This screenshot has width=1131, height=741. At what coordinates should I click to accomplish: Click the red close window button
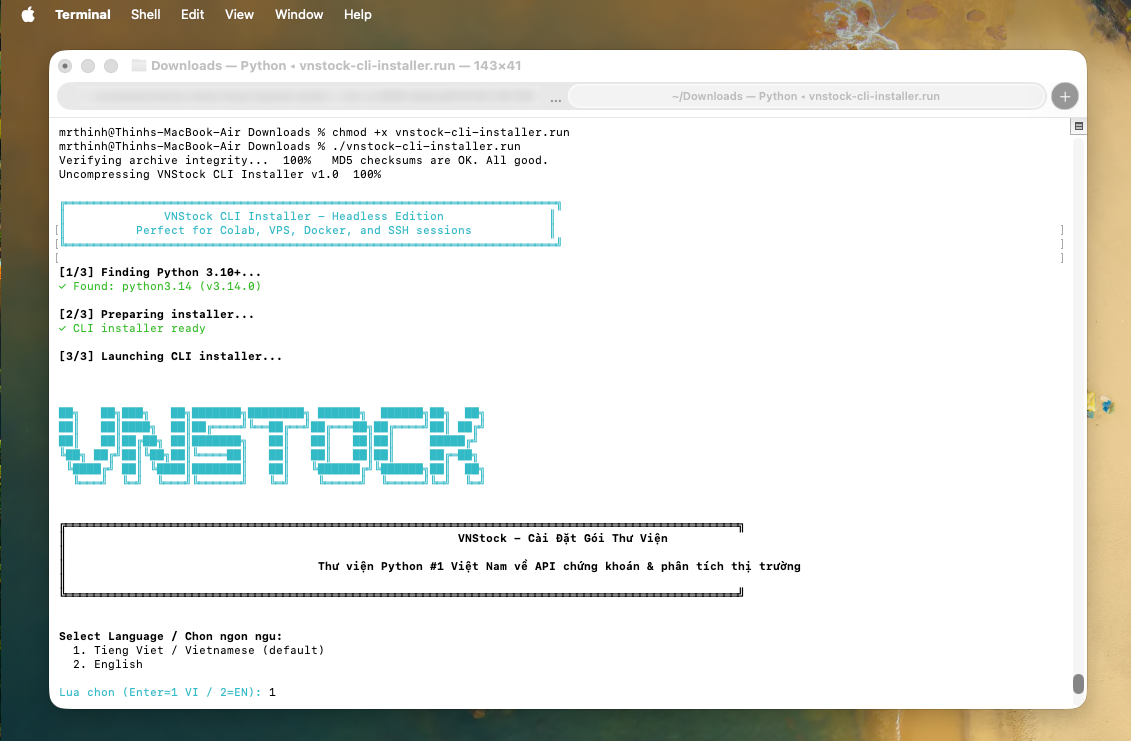point(65,66)
